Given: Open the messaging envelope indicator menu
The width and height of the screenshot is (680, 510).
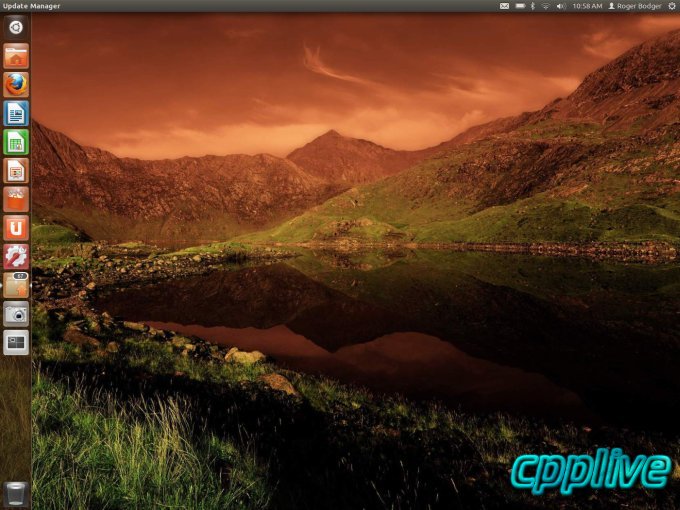Looking at the screenshot, I should pyautogui.click(x=504, y=6).
